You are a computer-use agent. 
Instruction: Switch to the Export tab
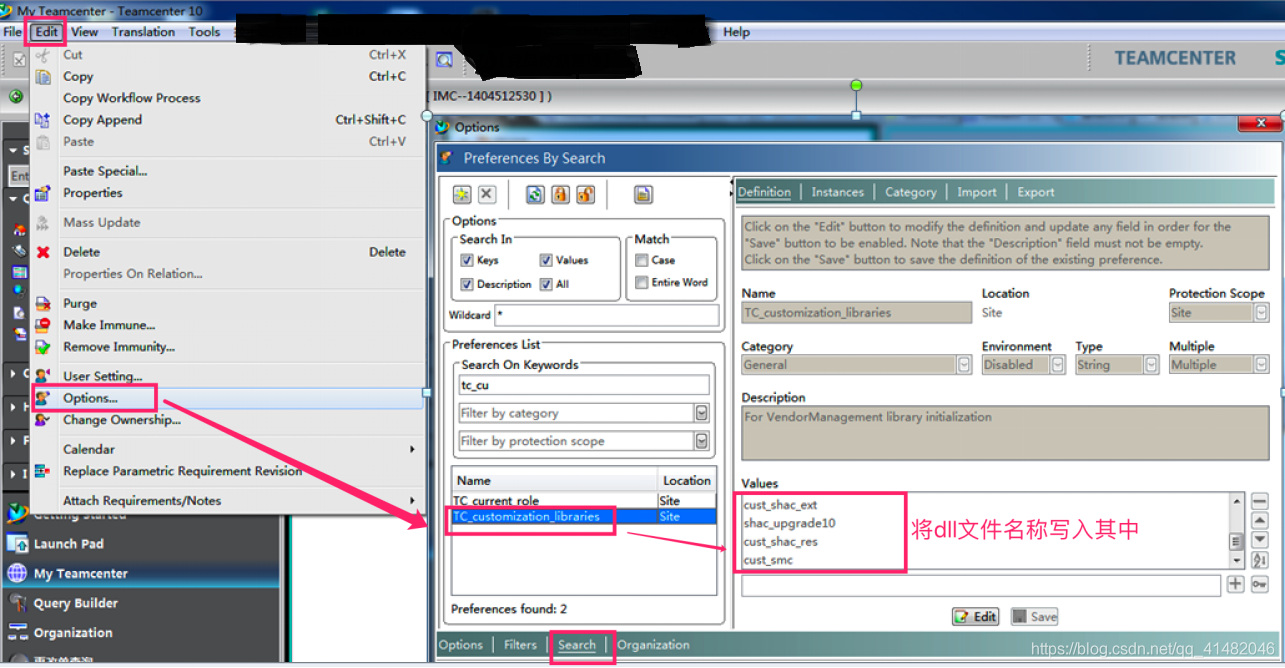(x=1036, y=192)
